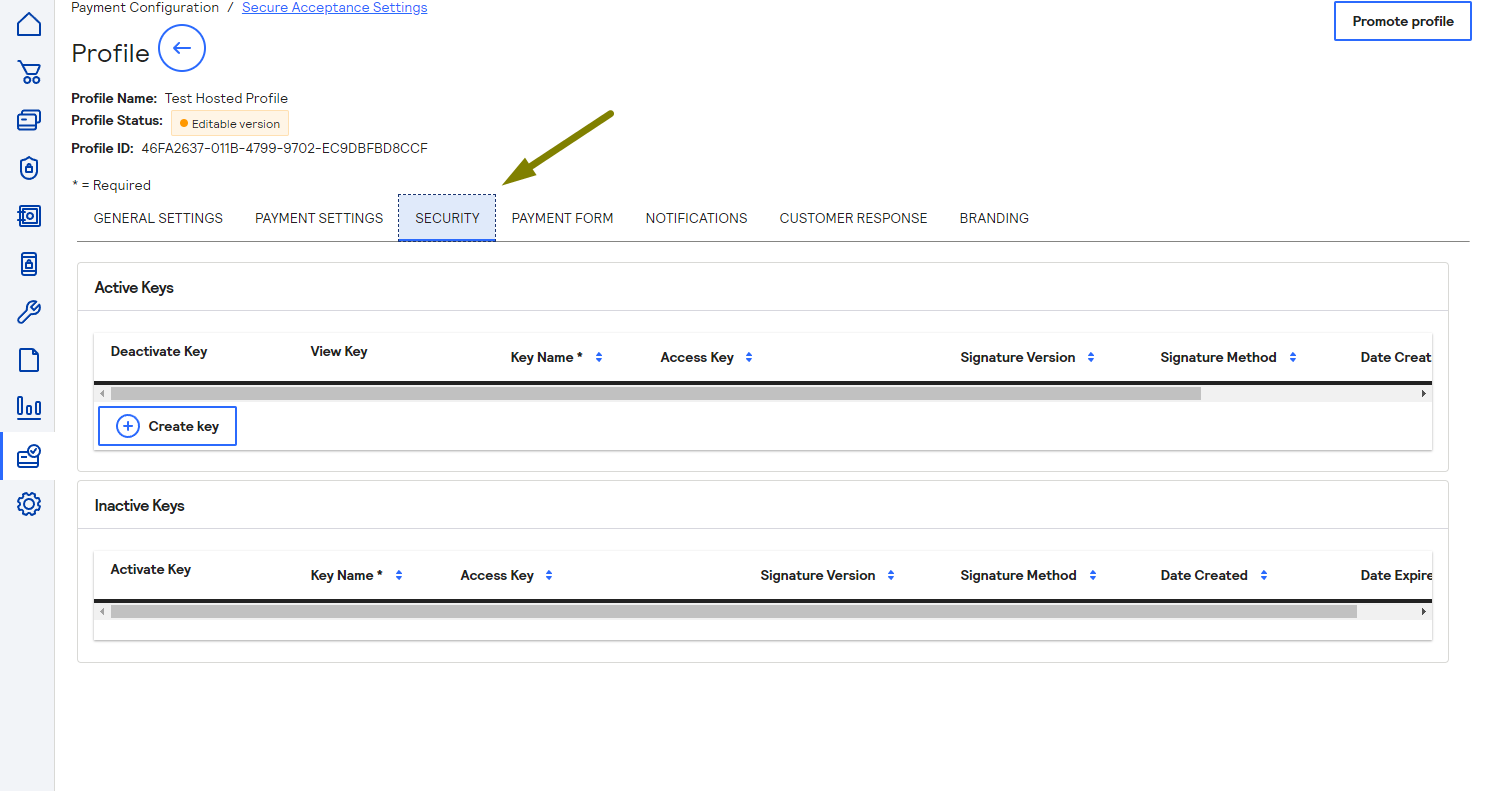
Task: Open the Home dashboard icon
Action: click(x=29, y=22)
